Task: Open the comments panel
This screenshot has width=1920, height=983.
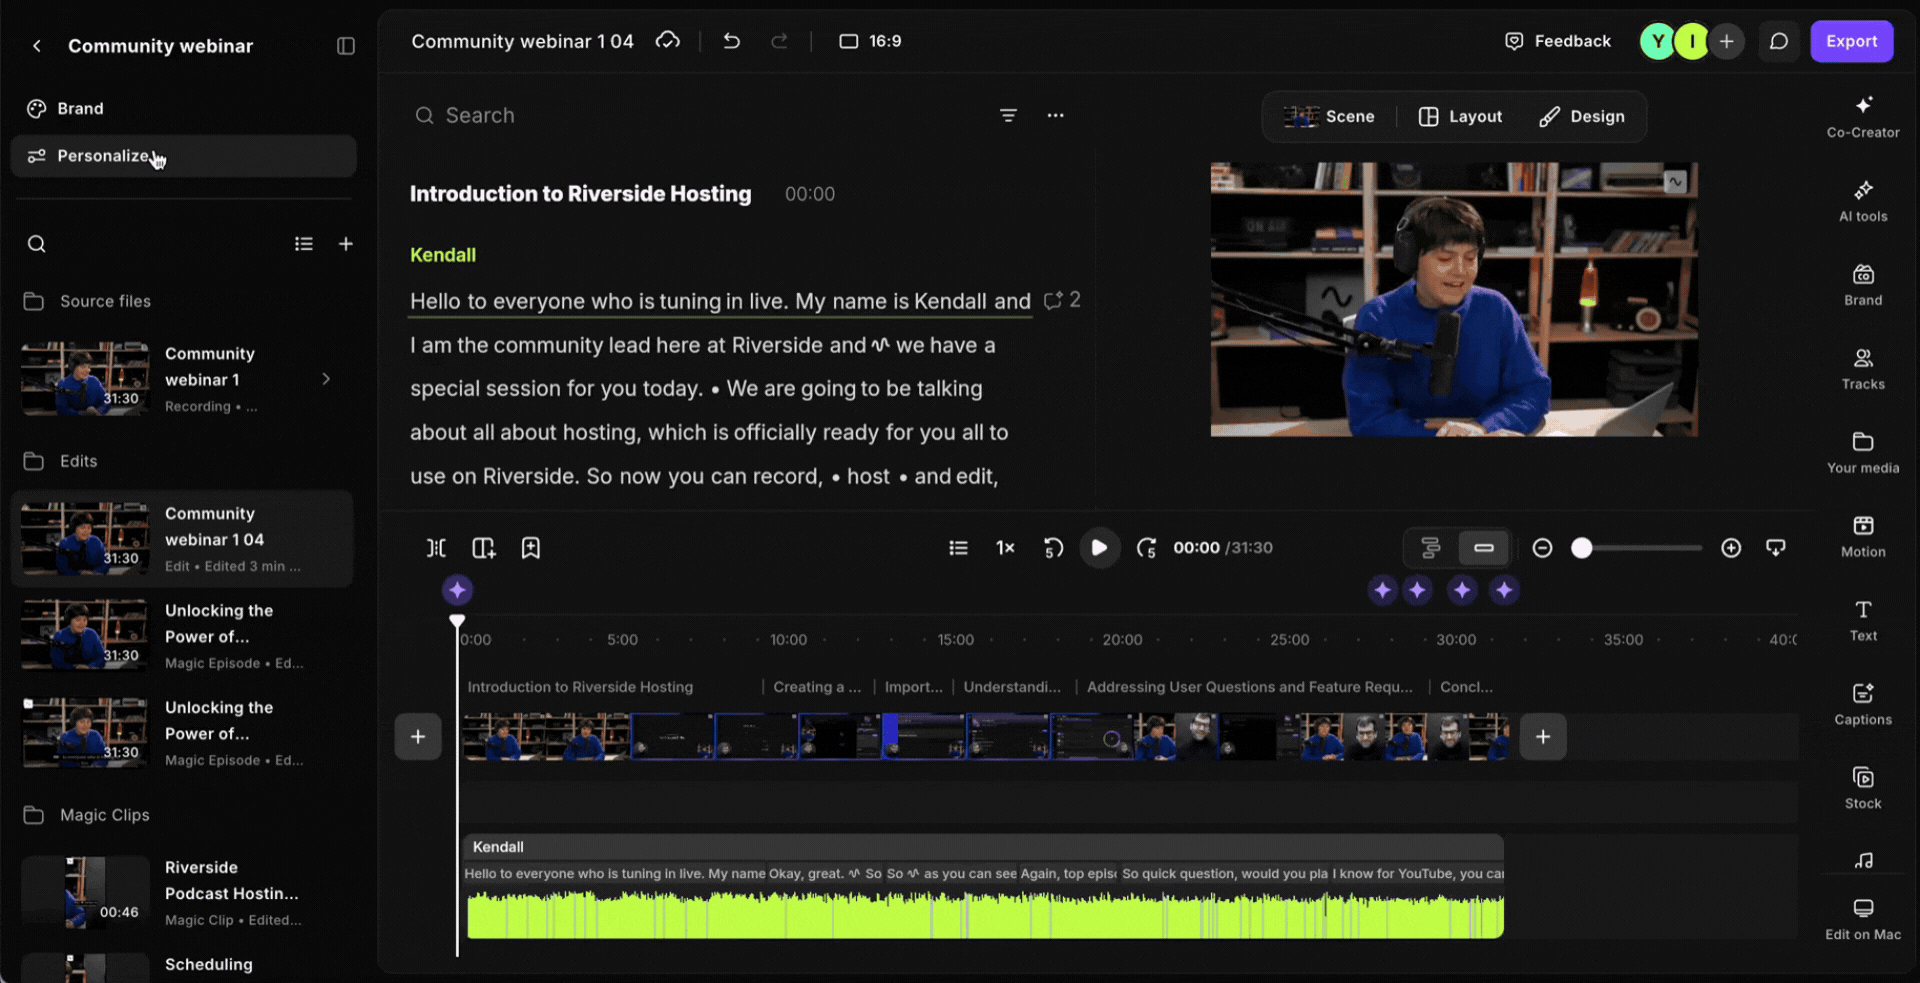Action: [x=1779, y=41]
